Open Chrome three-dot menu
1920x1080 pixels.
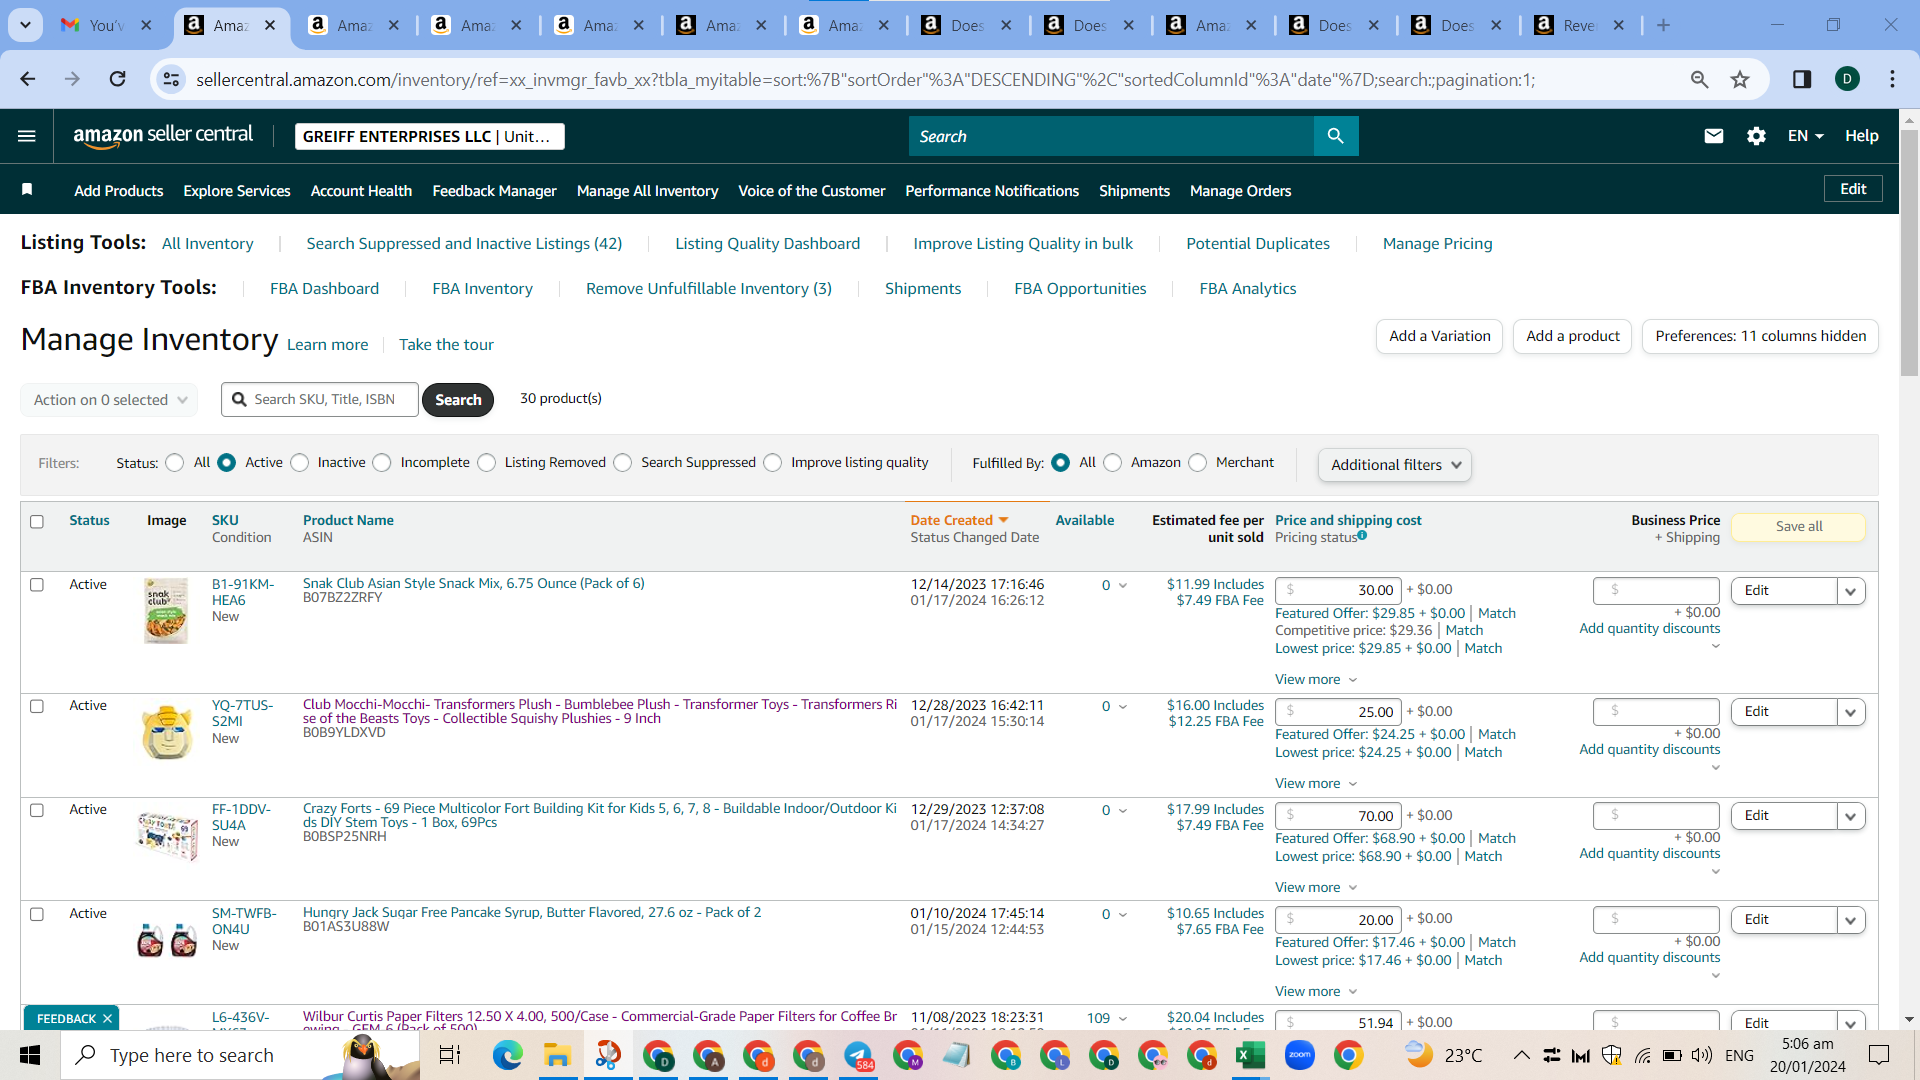[1892, 79]
